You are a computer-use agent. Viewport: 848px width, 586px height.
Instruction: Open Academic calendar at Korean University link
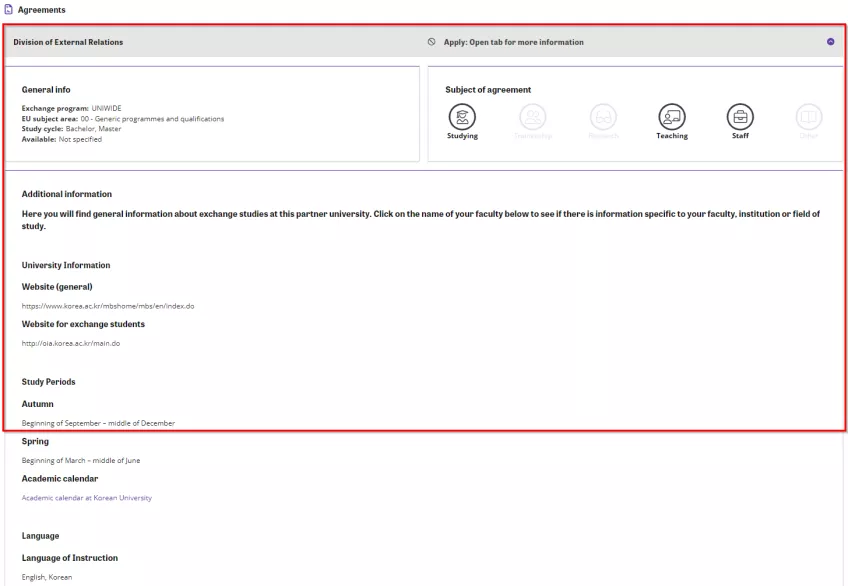tap(87, 498)
